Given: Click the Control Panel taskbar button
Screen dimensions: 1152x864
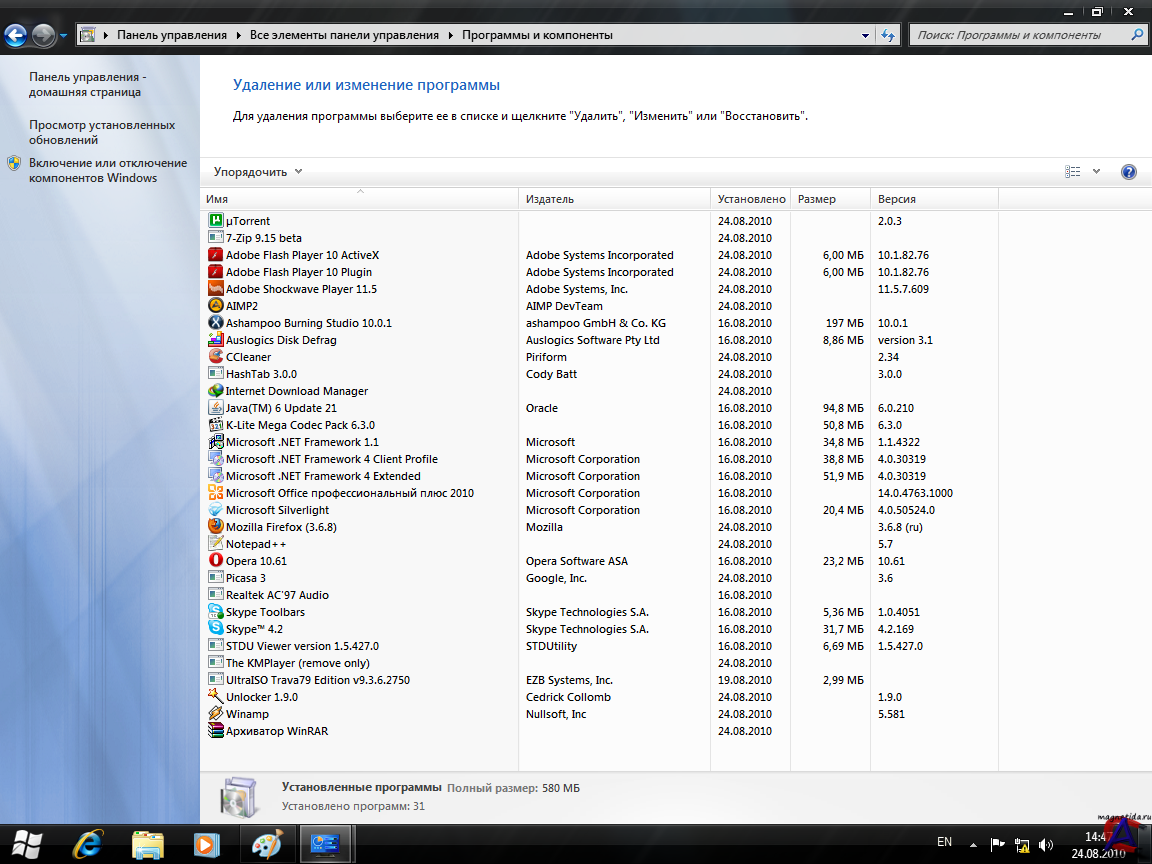Looking at the screenshot, I should pyautogui.click(x=326, y=845).
